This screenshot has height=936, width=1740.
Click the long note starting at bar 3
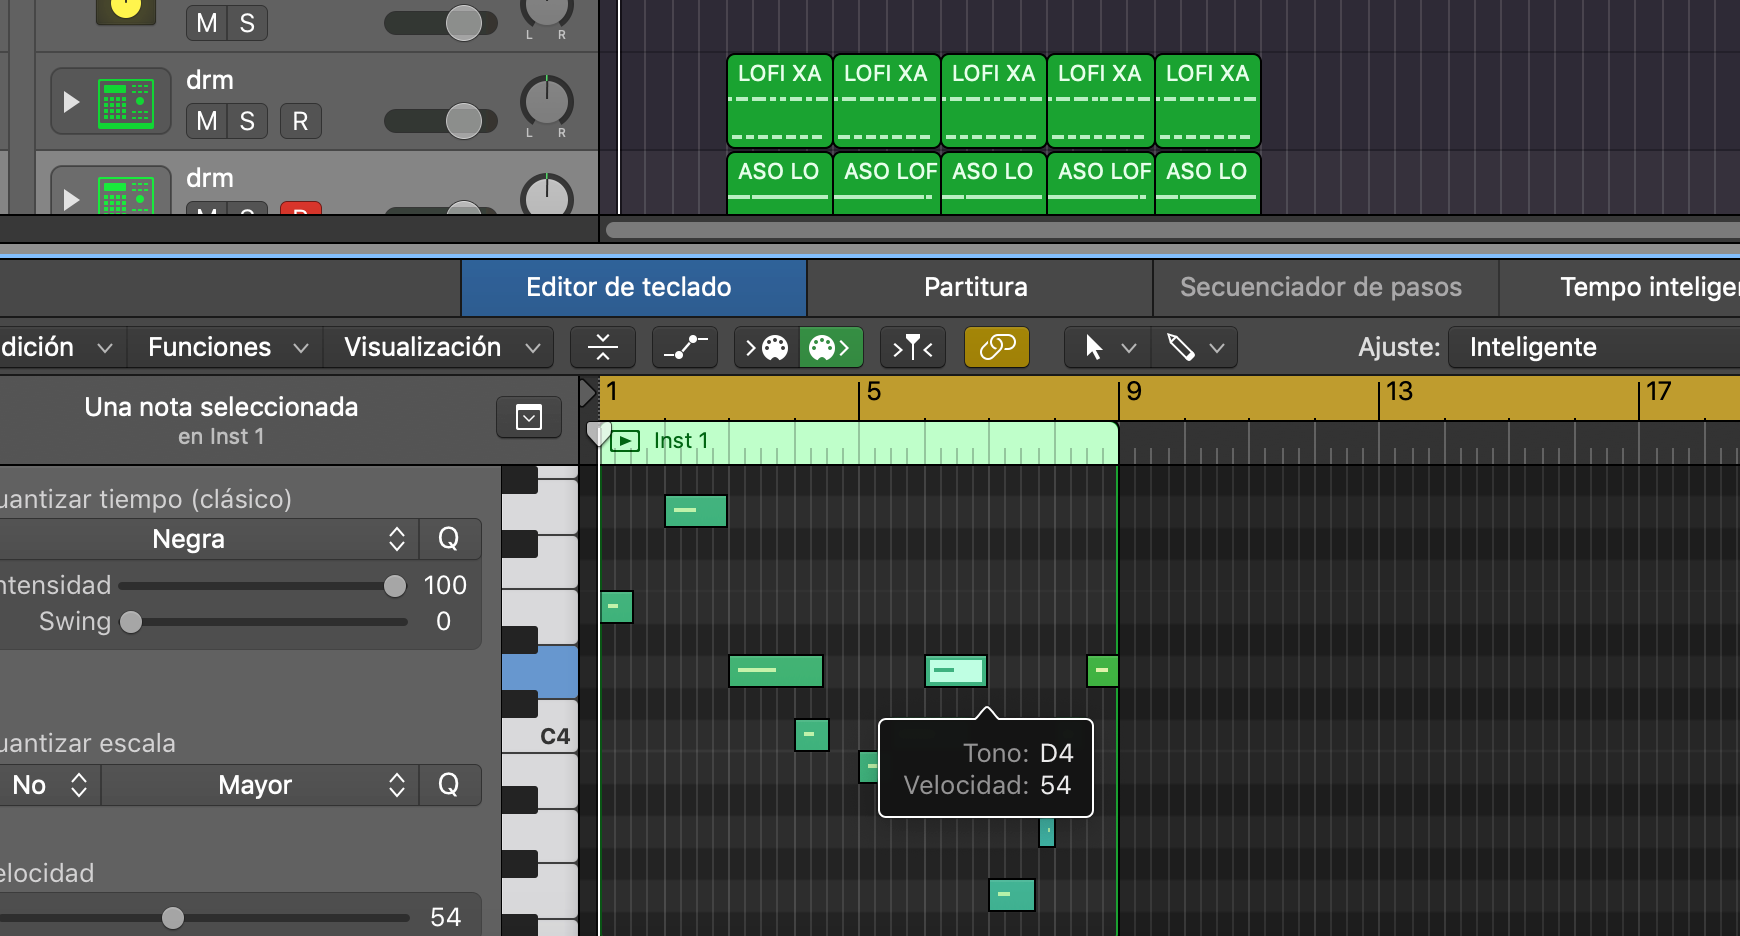(x=776, y=670)
